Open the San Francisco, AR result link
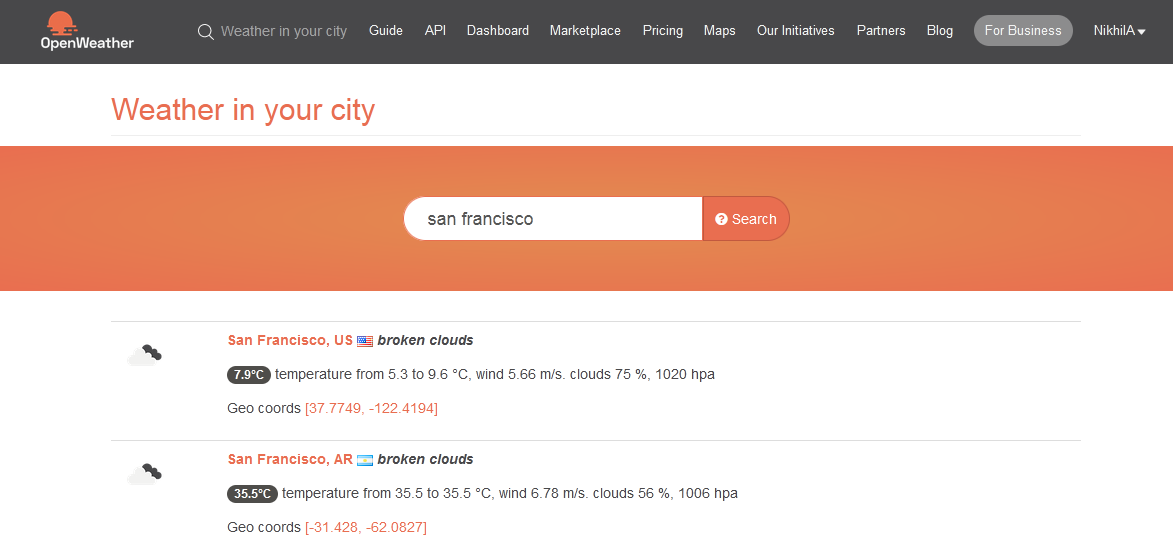The image size is (1173, 535). [290, 459]
